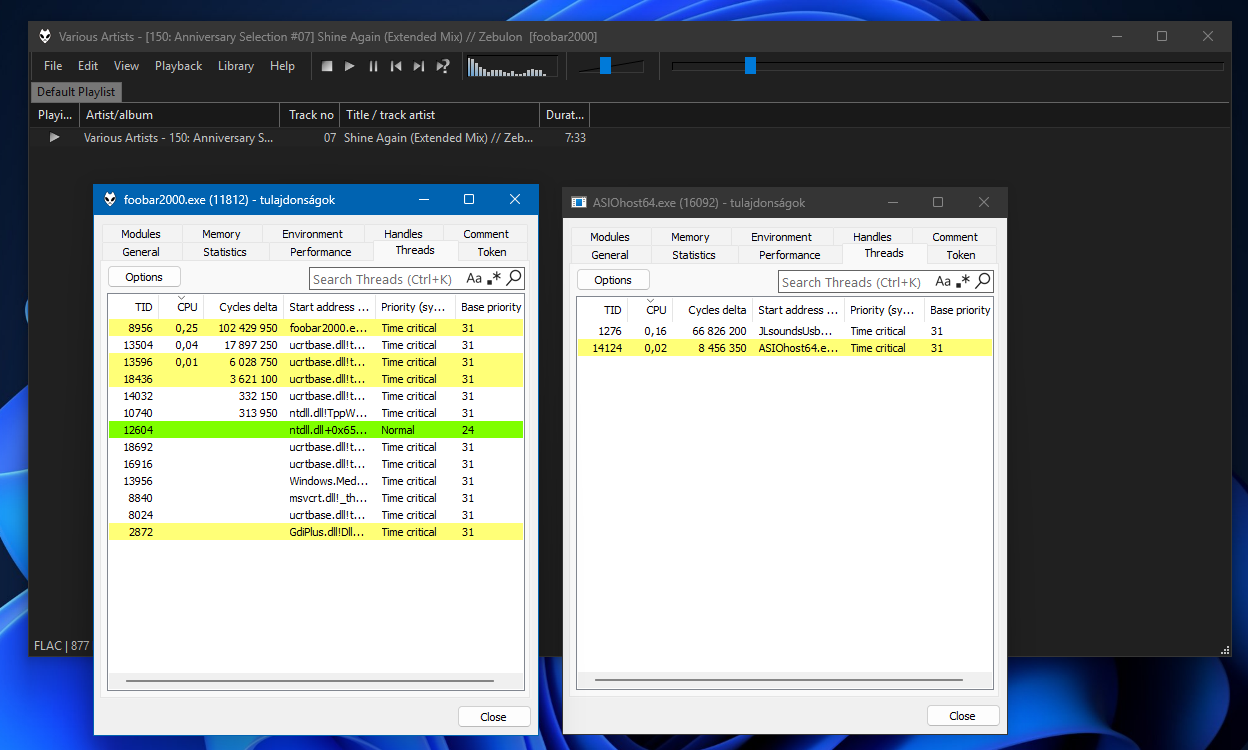Screen dimensions: 1248x750
Task: Click the spectrum visualization in toolbar
Action: tap(512, 66)
